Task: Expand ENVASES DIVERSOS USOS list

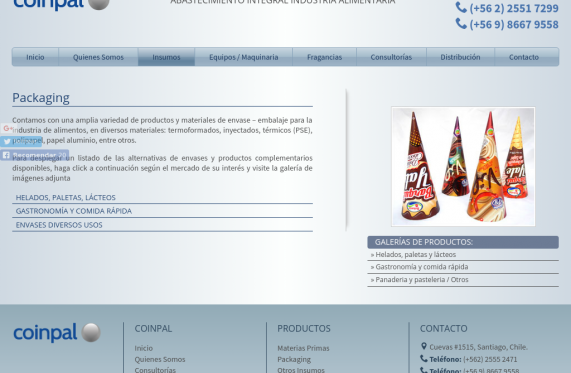Action: [162, 225]
